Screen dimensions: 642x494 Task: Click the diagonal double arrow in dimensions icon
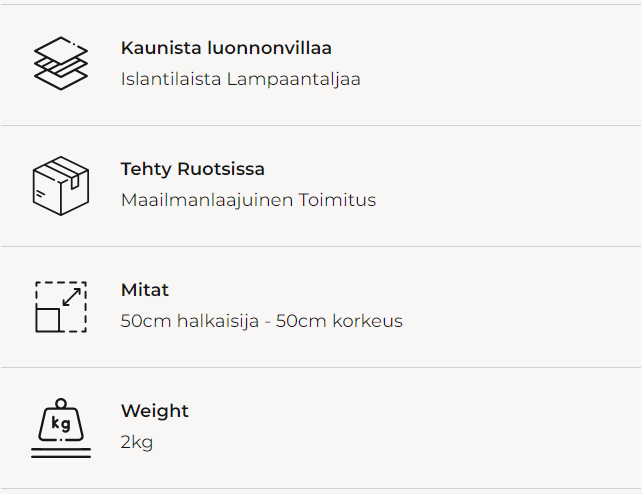click(72, 296)
